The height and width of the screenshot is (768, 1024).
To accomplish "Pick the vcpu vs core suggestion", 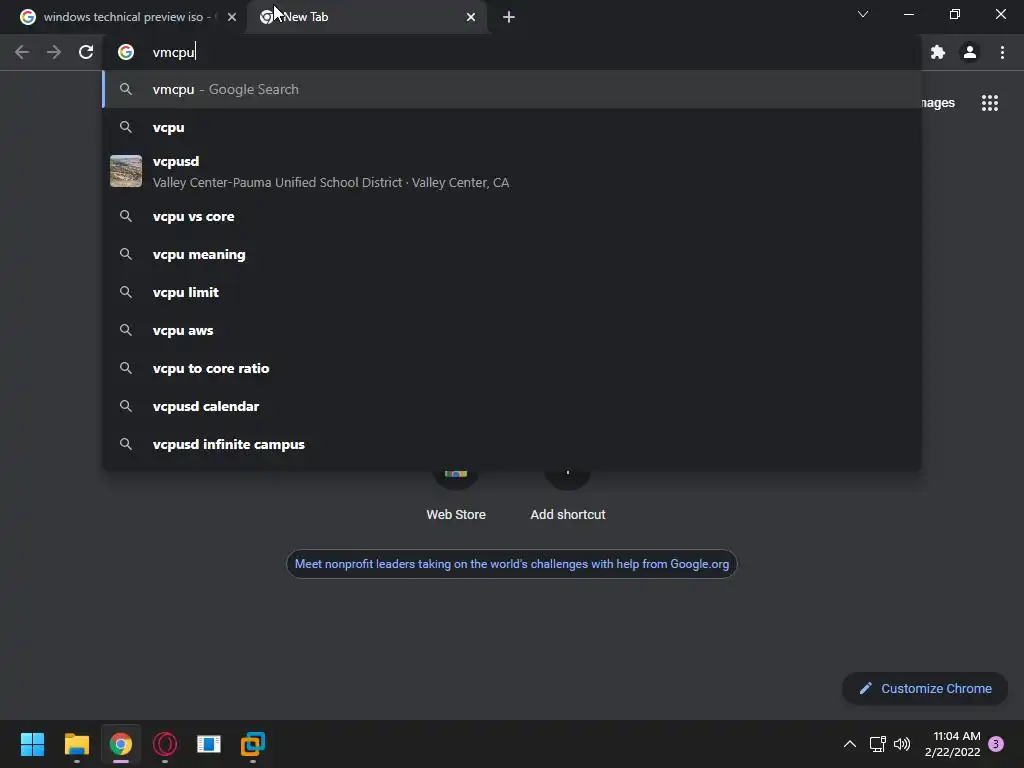I will (513, 216).
